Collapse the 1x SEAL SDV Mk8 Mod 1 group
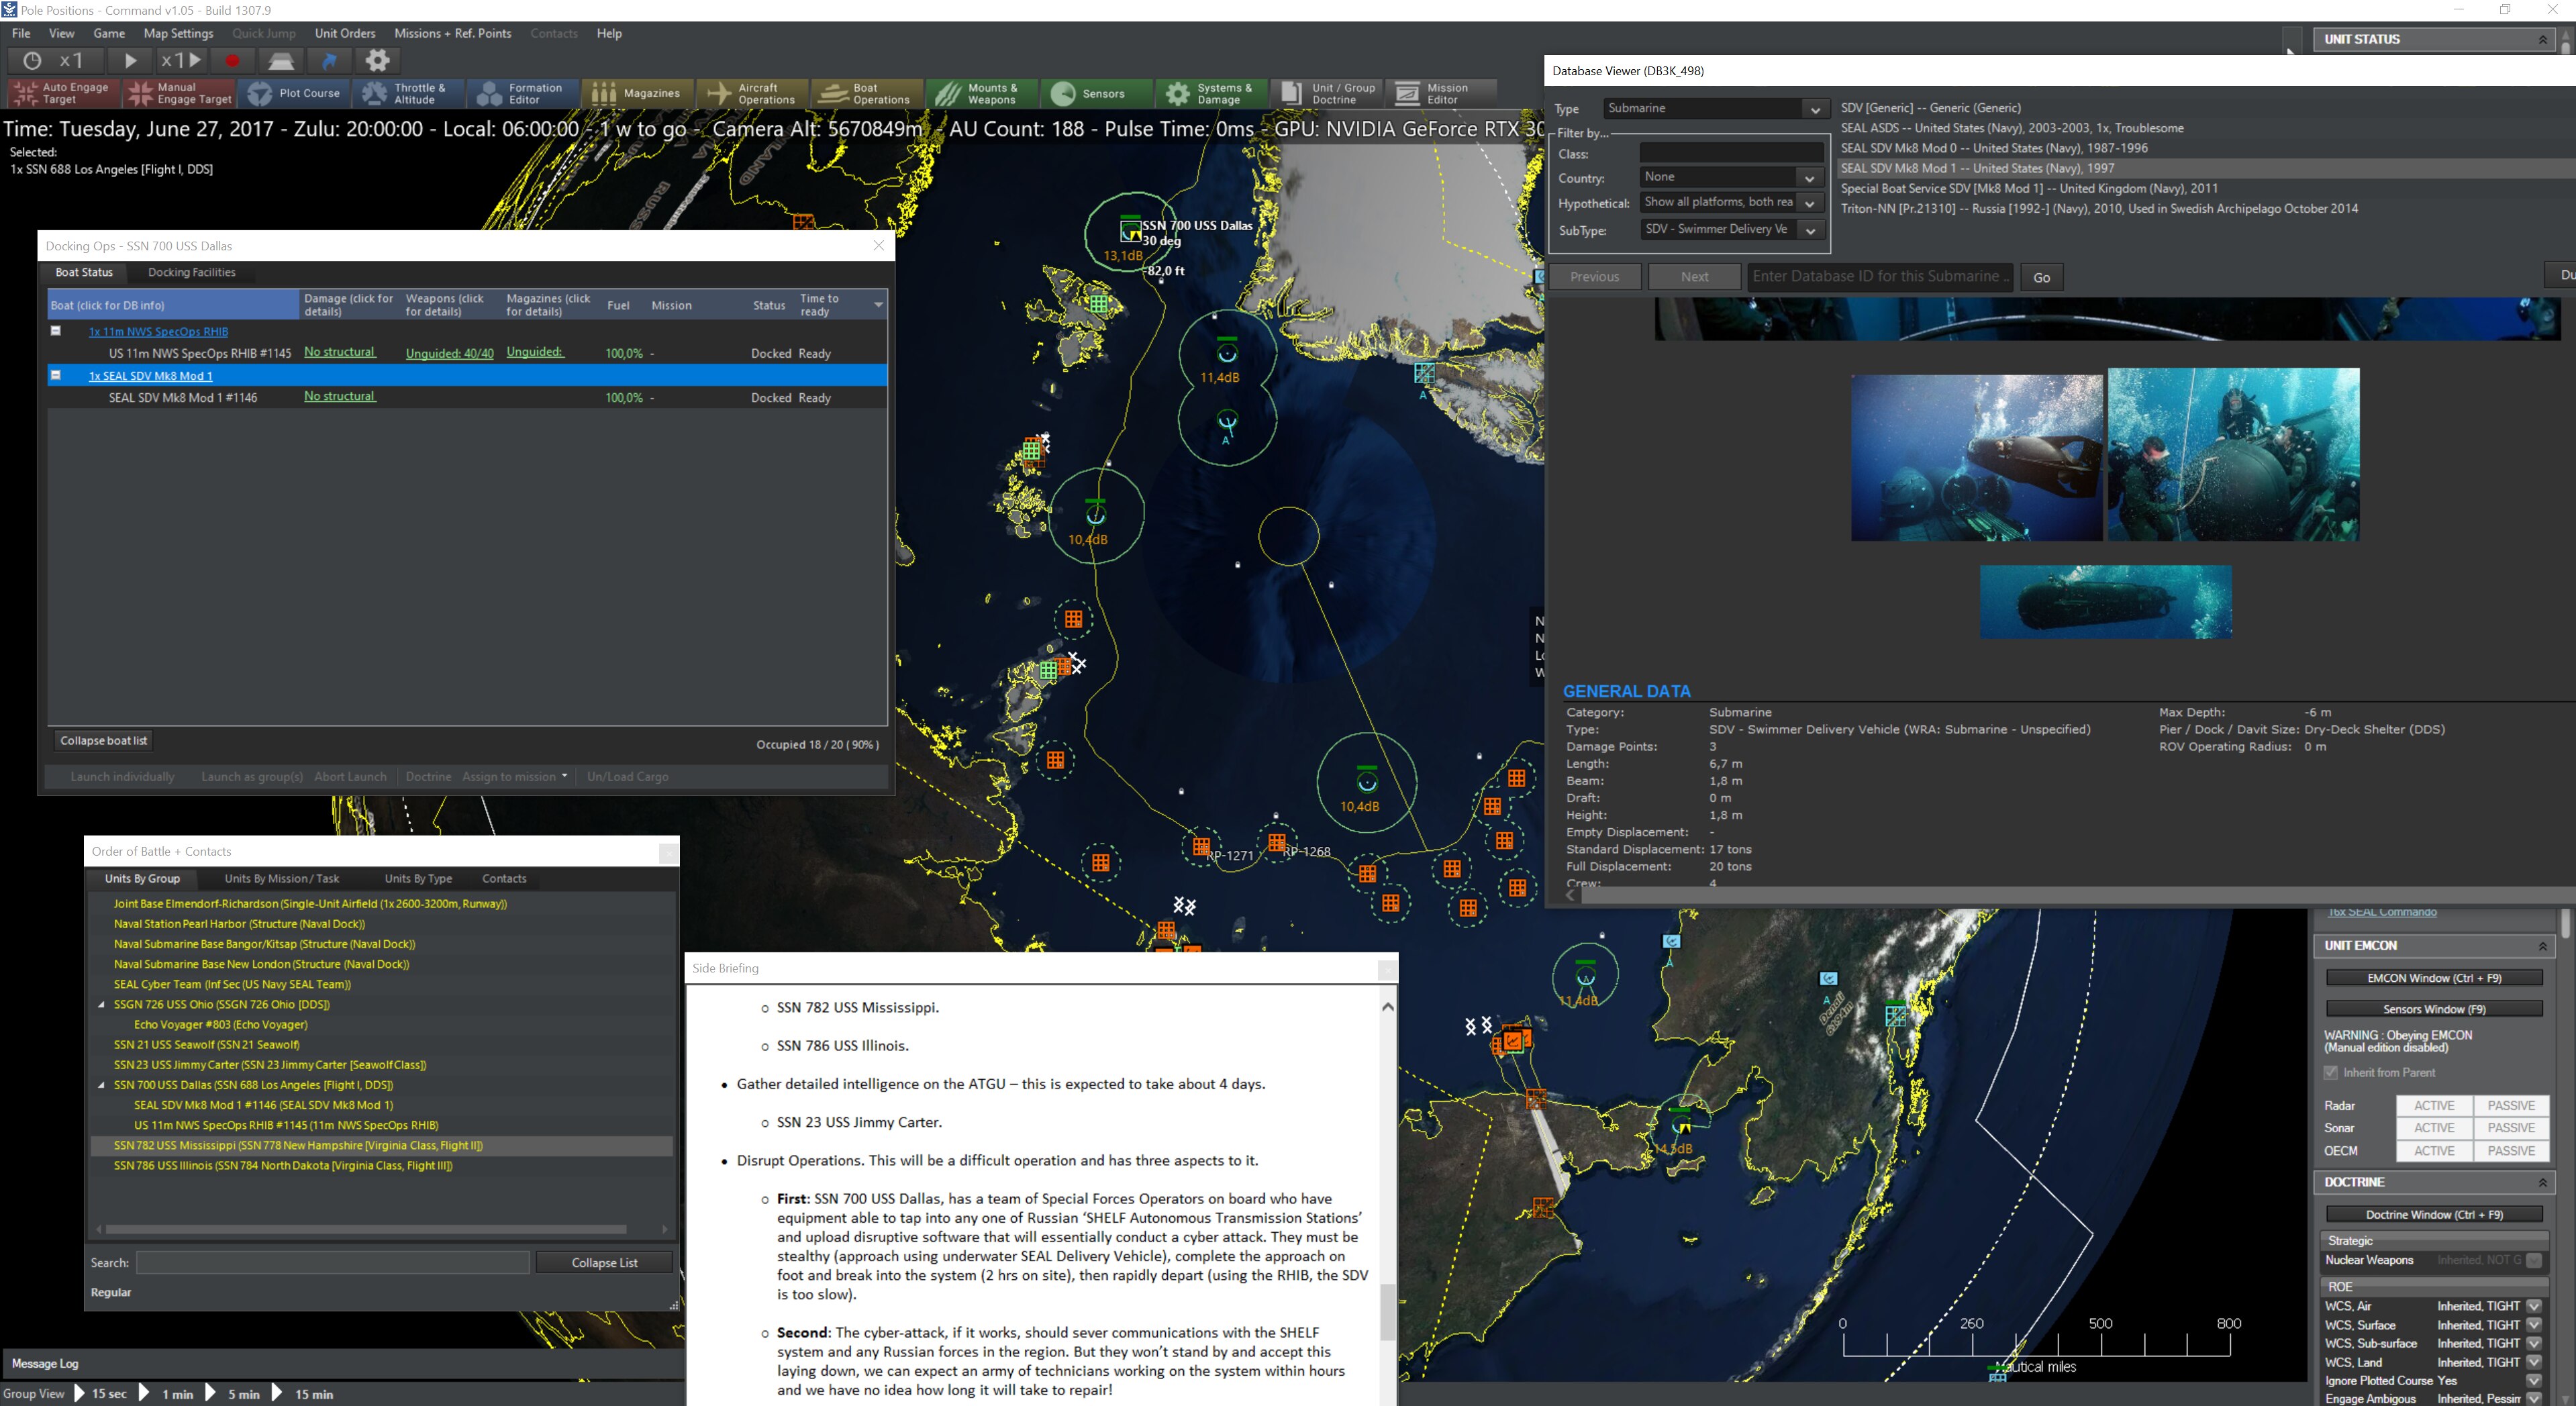This screenshot has width=2576, height=1406. coord(56,375)
